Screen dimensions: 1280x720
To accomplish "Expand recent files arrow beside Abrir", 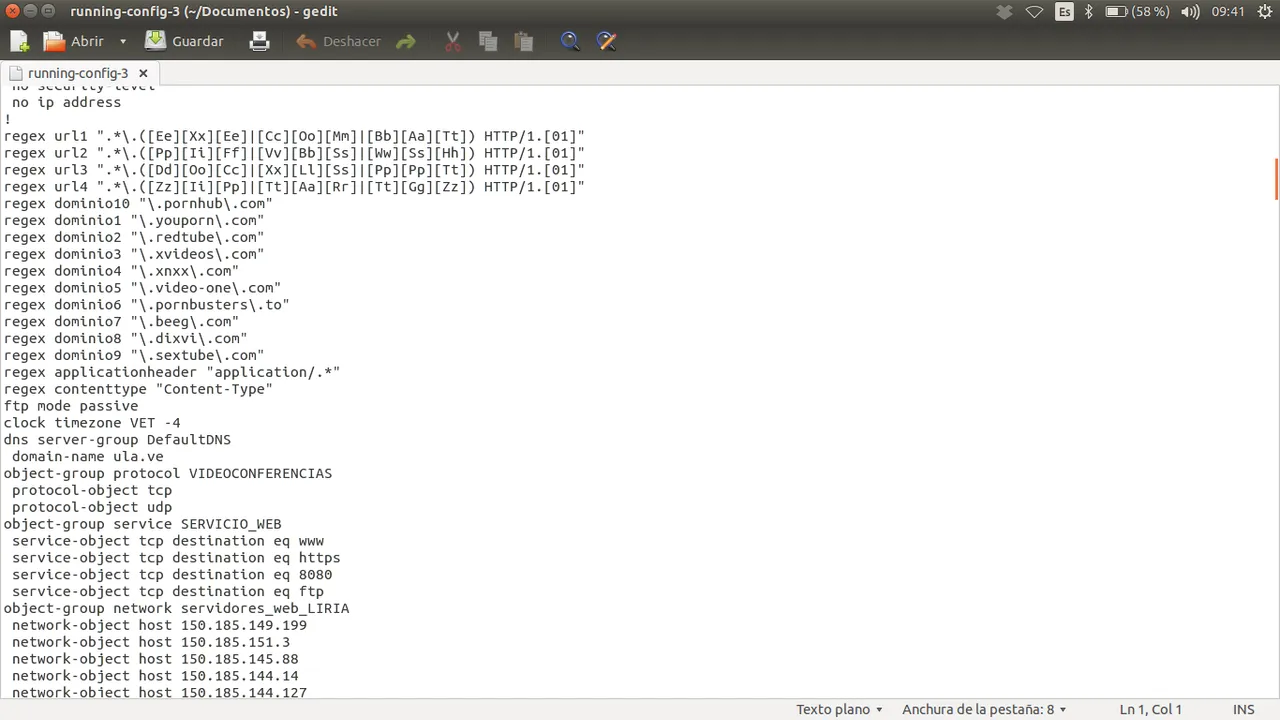I will coord(123,41).
